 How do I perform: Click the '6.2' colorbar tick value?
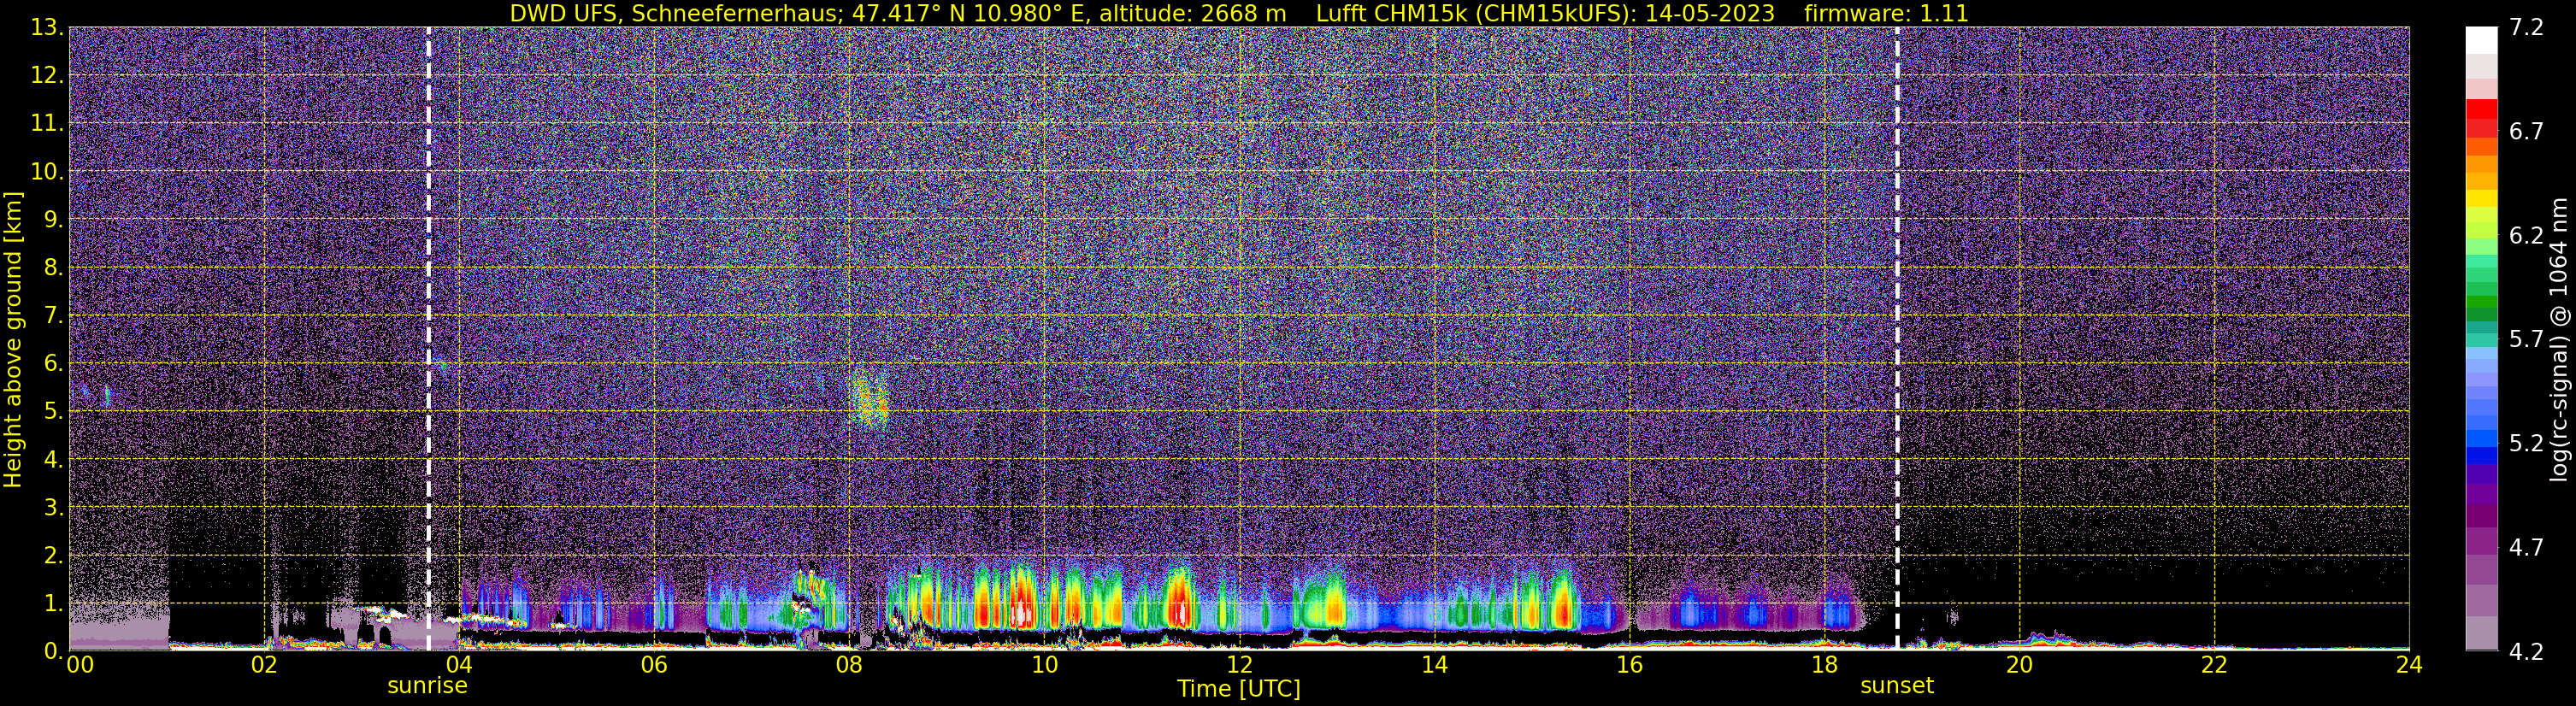(2526, 235)
